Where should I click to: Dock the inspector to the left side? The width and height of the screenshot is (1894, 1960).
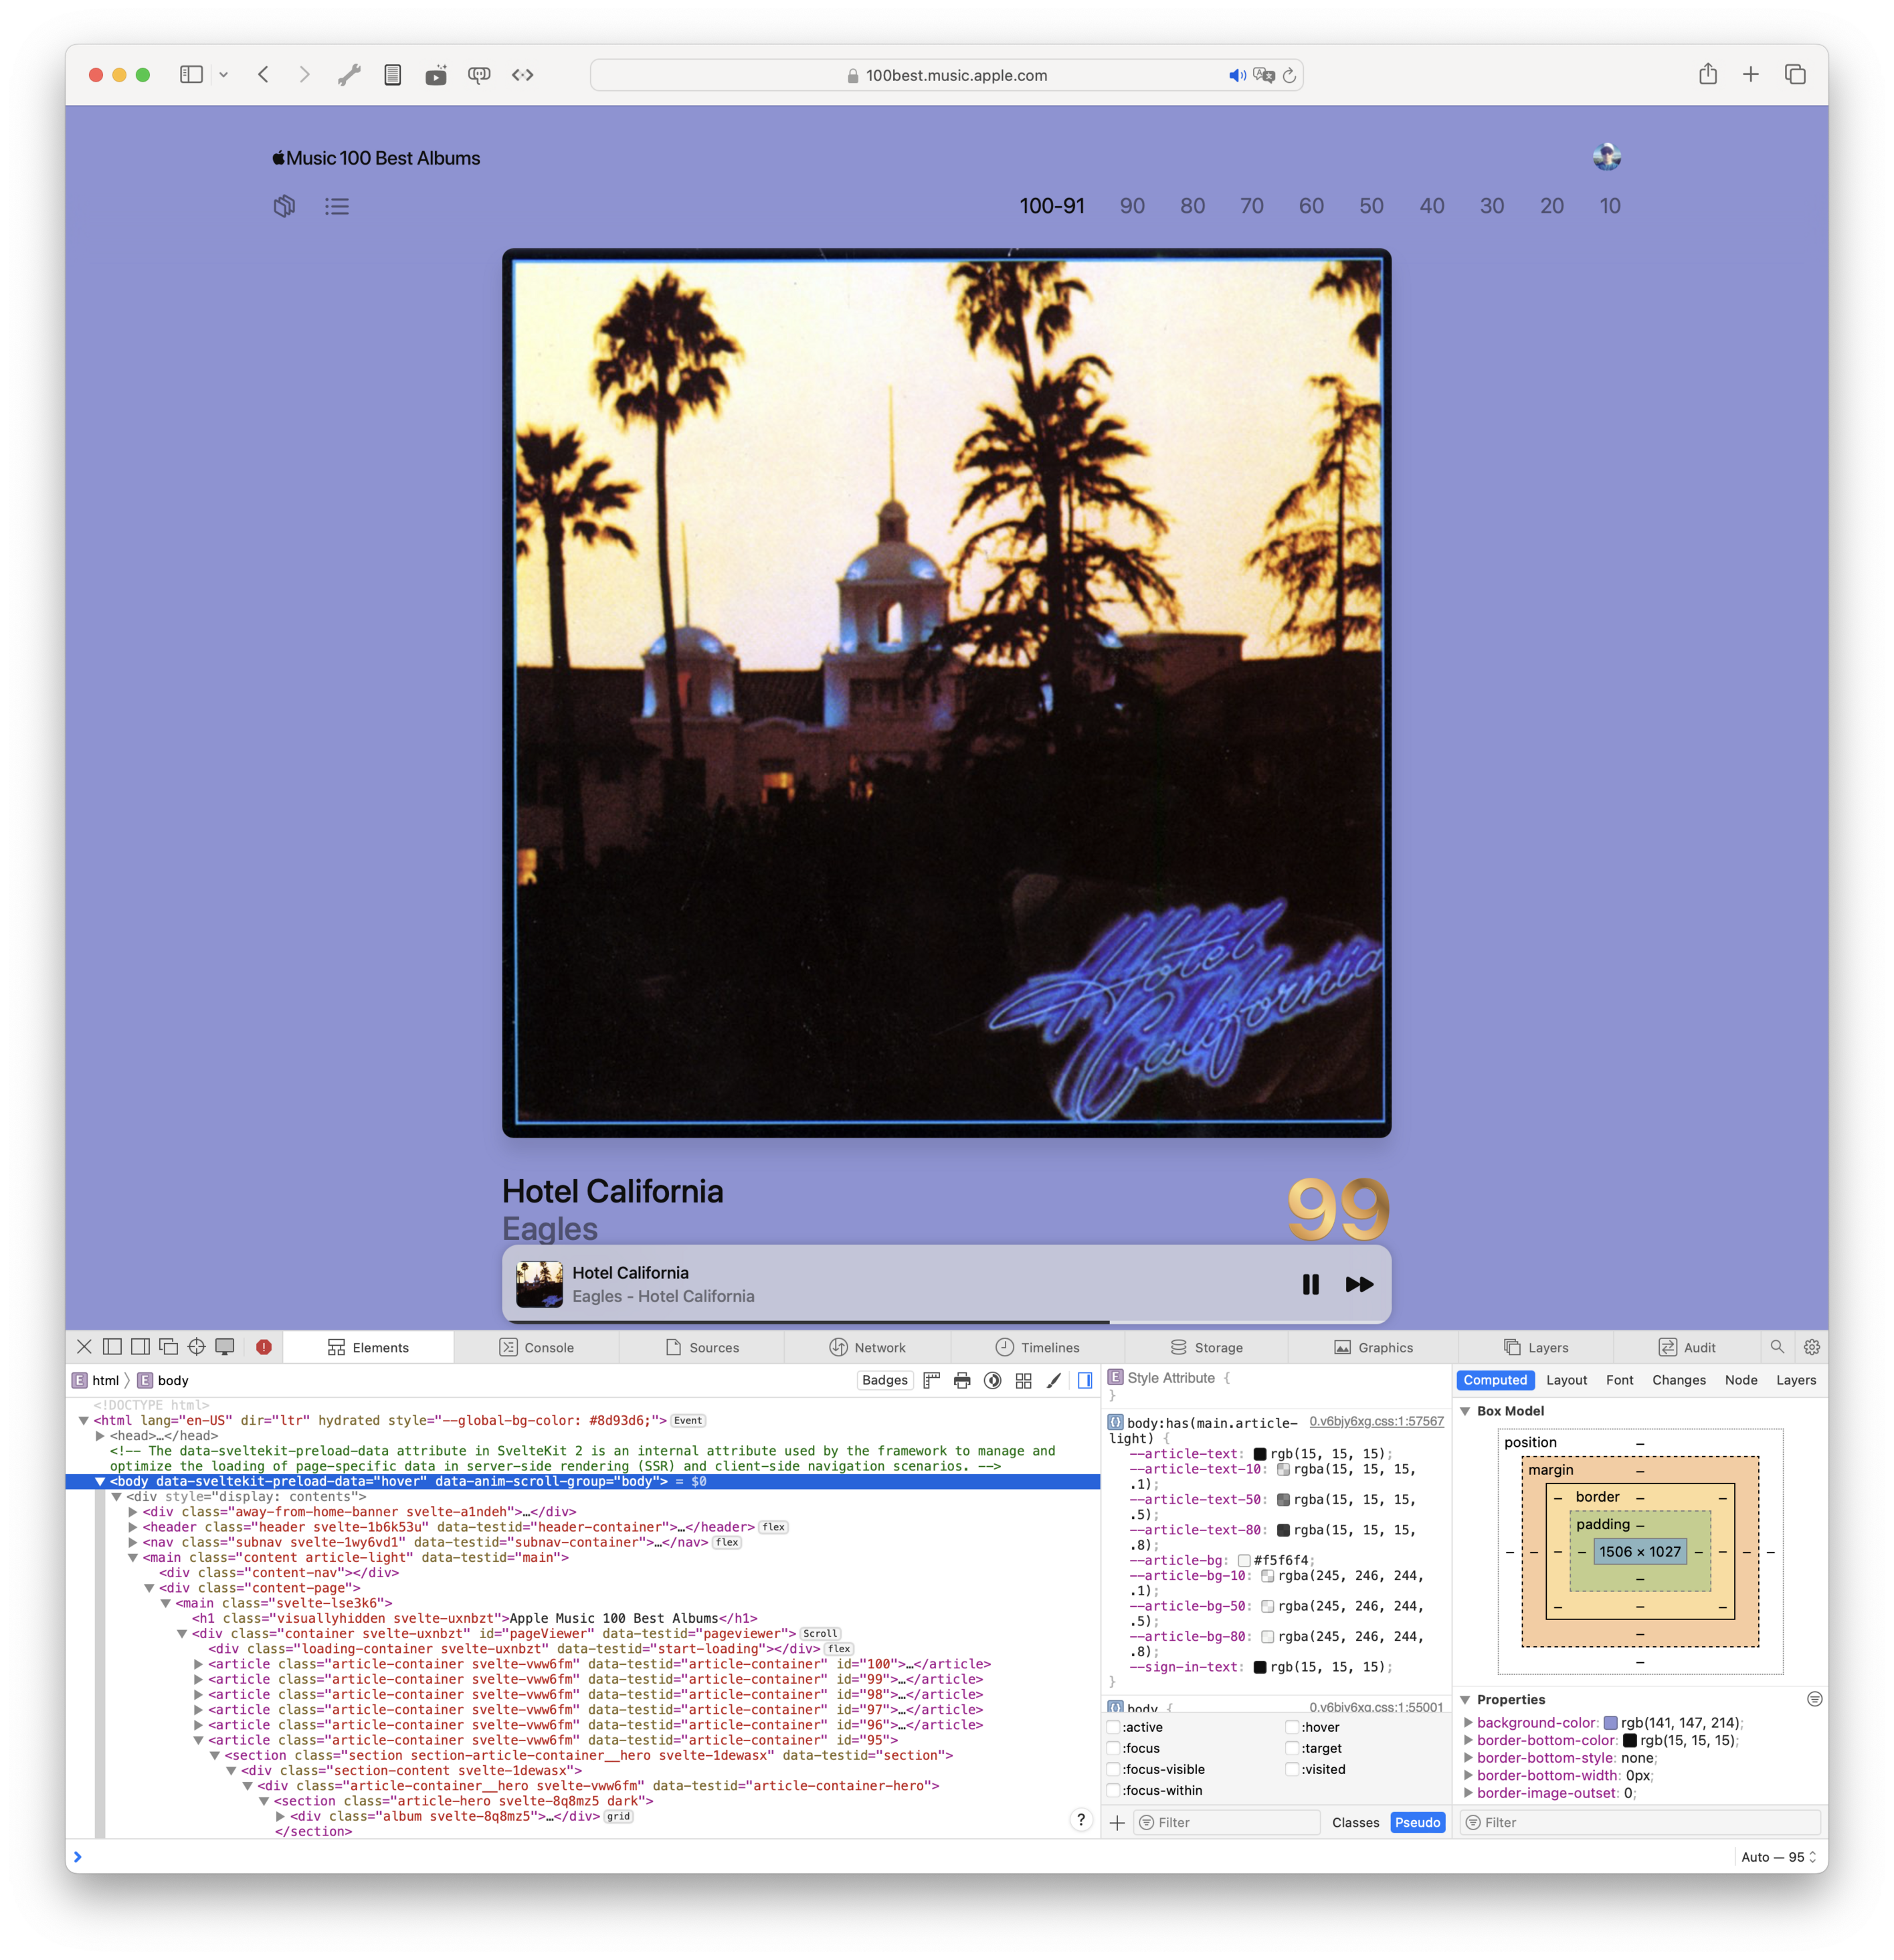[112, 1347]
